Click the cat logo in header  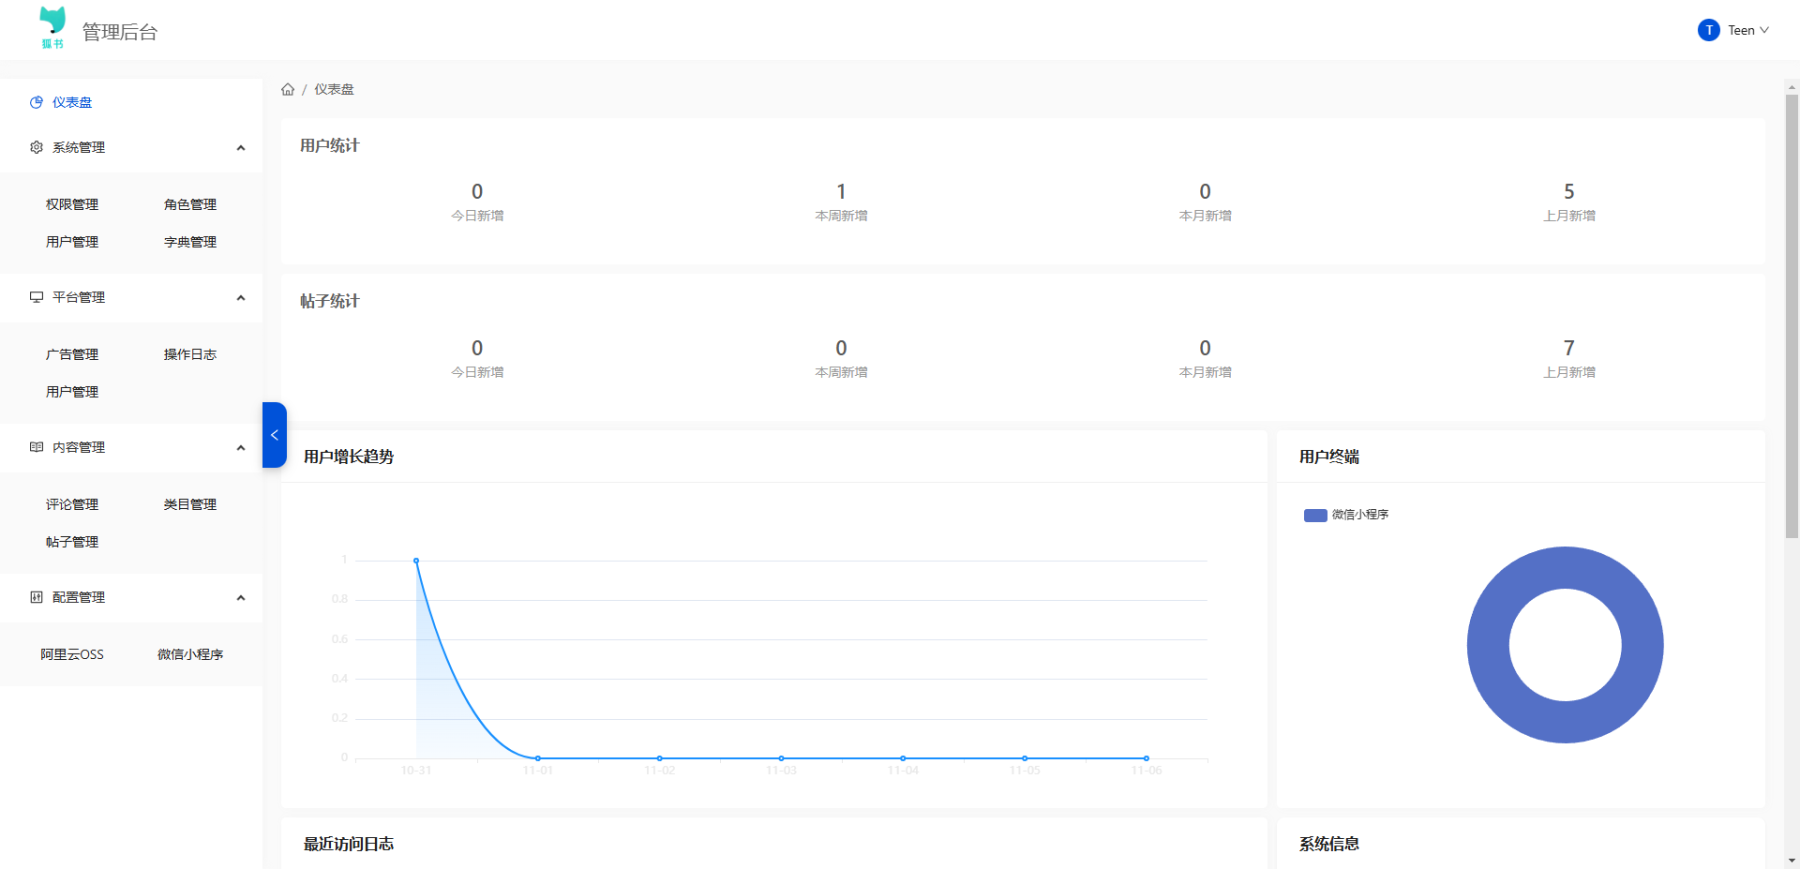pyautogui.click(x=52, y=27)
